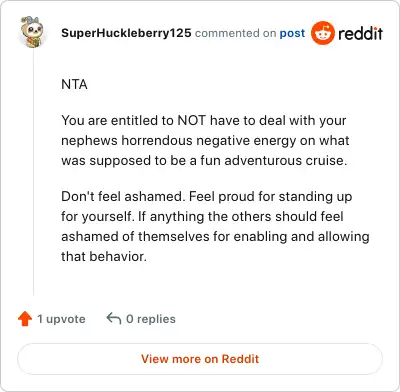
Task: Click the "fun adventurous cruise" line
Action: click(204, 160)
